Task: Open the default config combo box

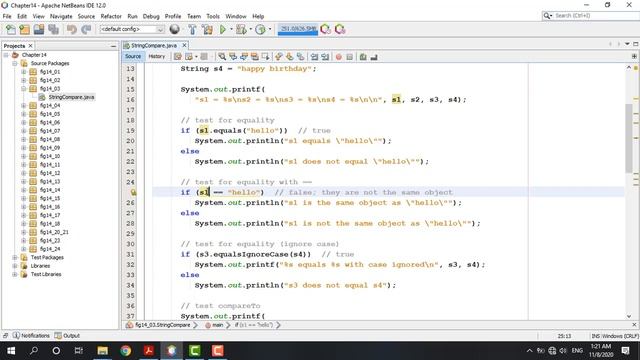Action: click(x=132, y=29)
